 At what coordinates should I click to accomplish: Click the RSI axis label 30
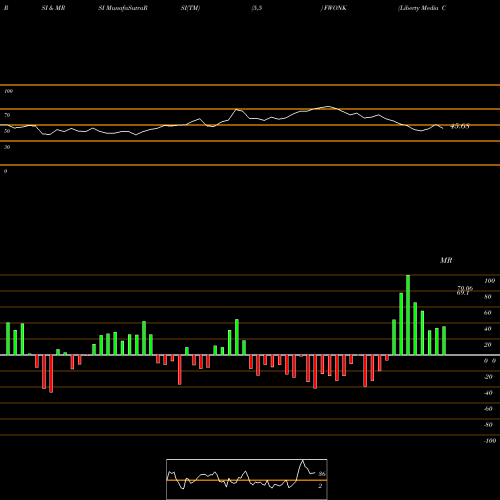tap(7, 147)
